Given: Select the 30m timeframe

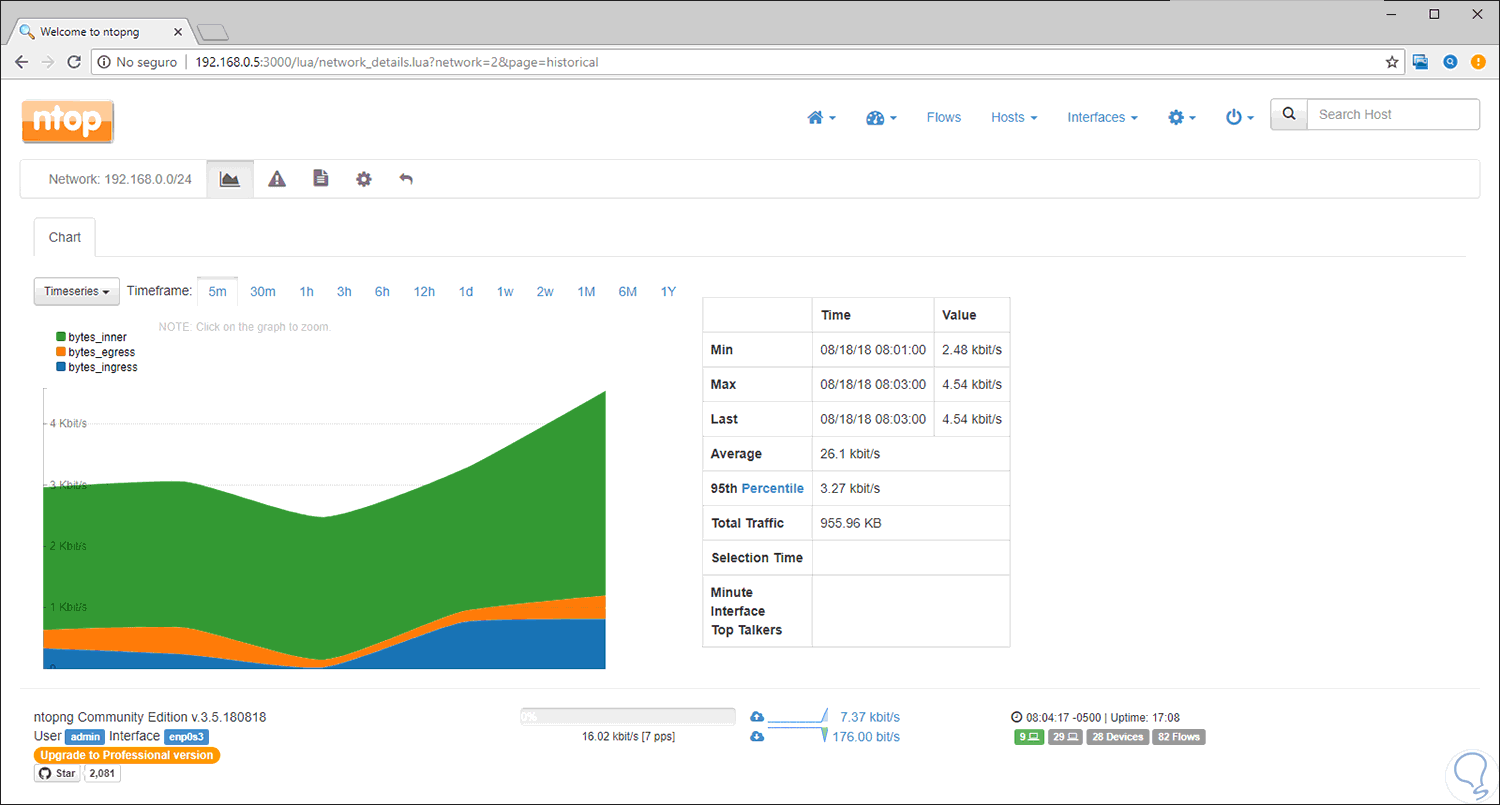Looking at the screenshot, I should tap(263, 291).
